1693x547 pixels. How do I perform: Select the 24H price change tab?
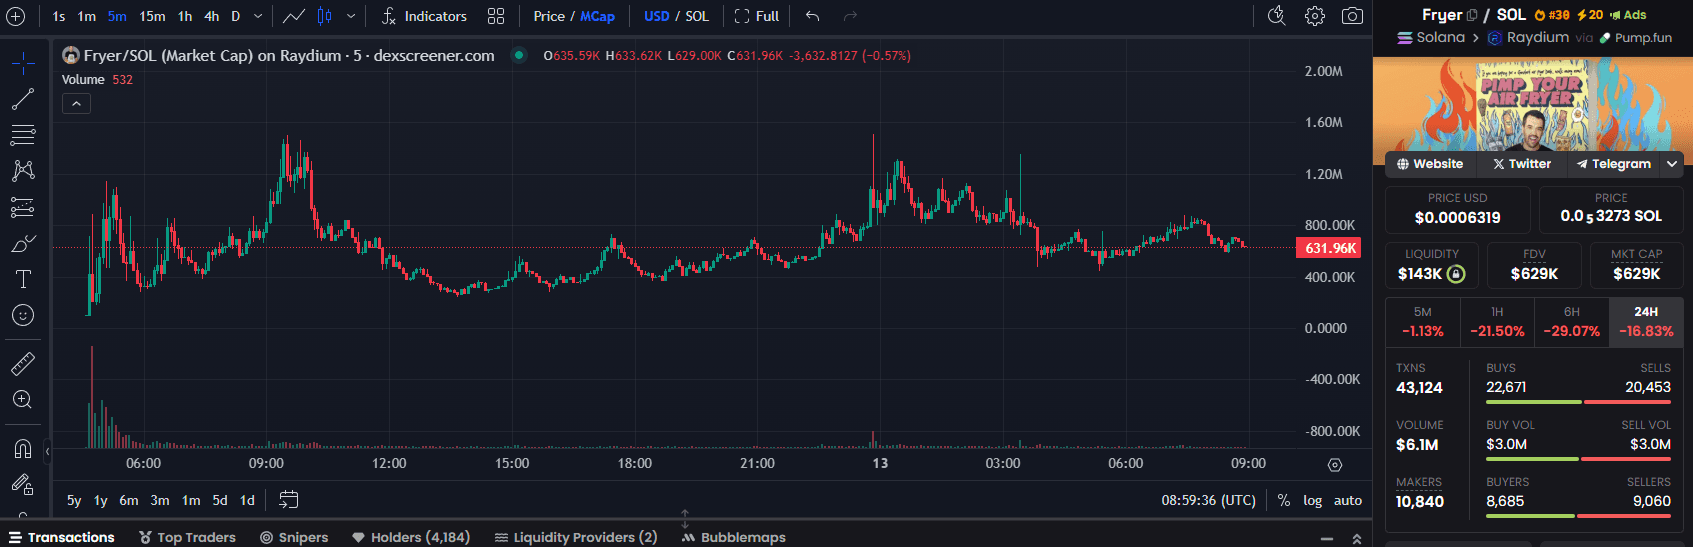click(1646, 322)
